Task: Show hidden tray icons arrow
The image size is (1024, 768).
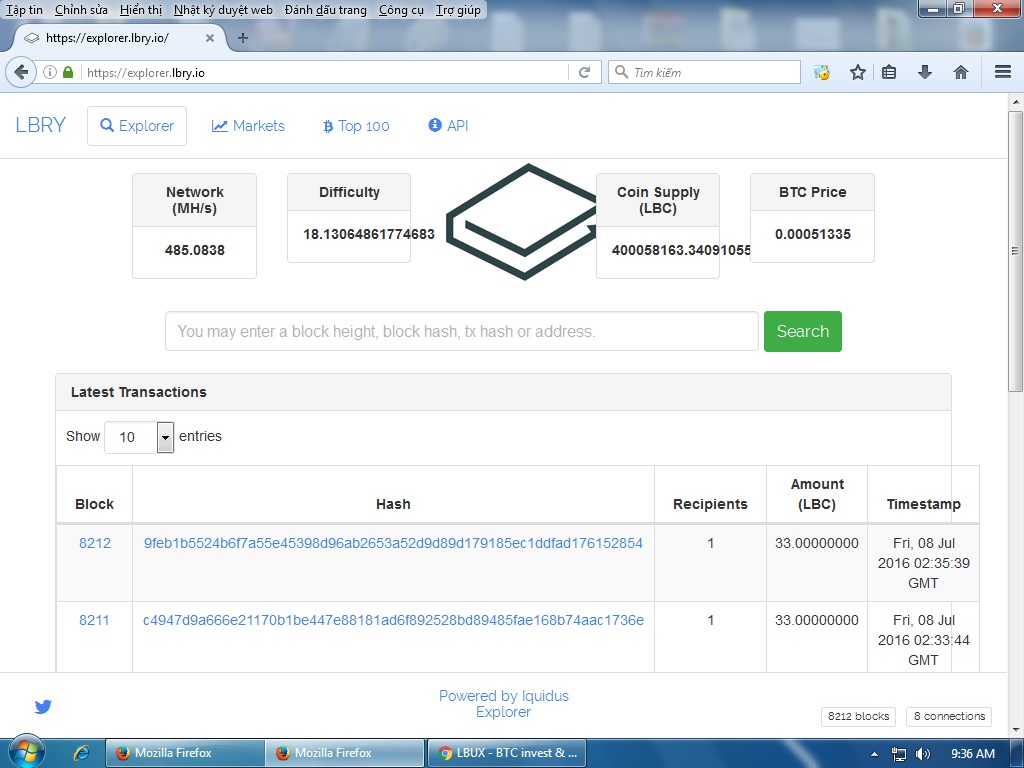Action: tap(874, 754)
